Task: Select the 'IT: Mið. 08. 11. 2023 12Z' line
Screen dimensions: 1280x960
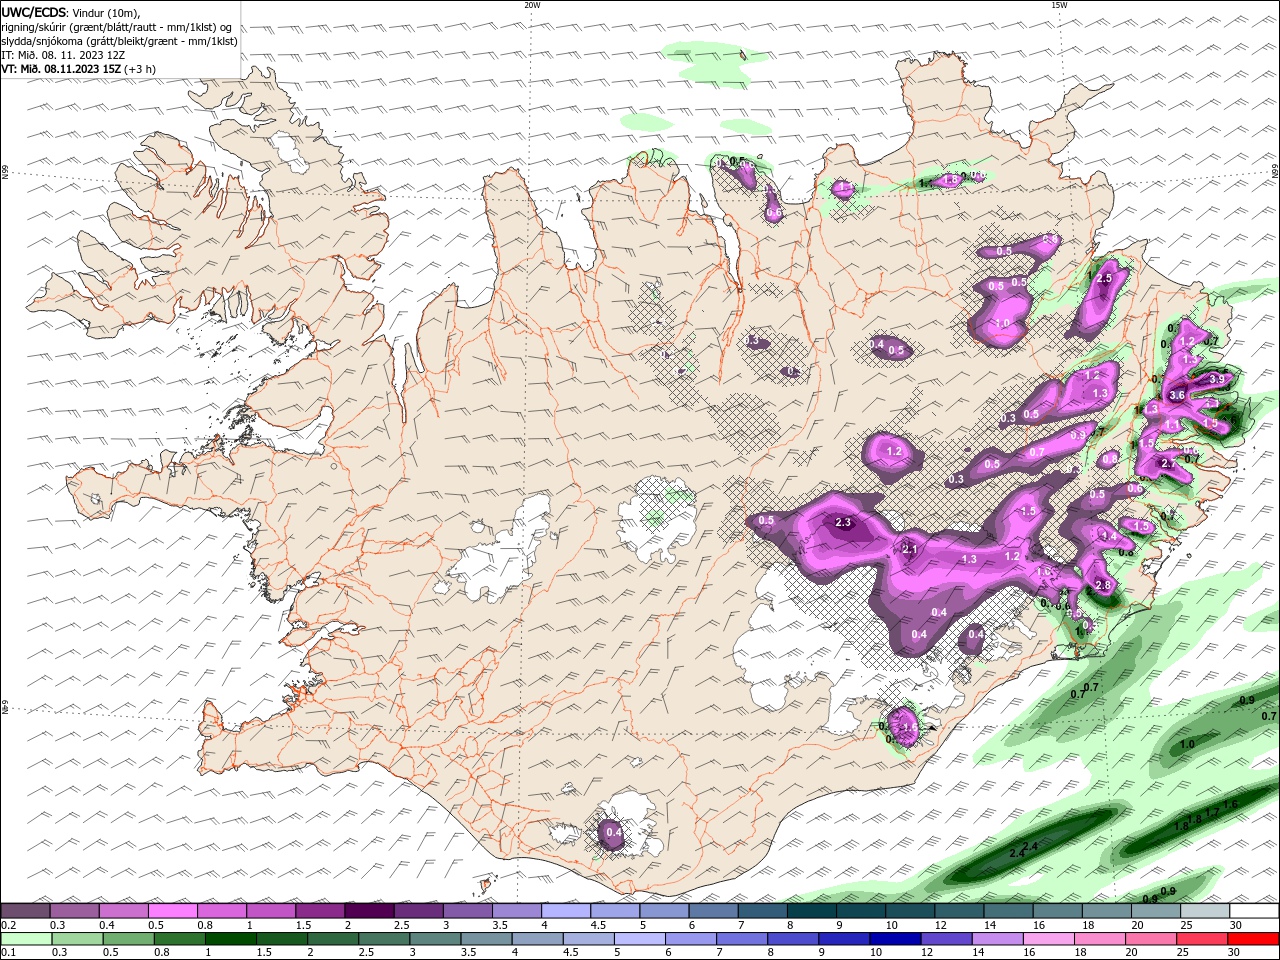Action: pyautogui.click(x=62, y=55)
